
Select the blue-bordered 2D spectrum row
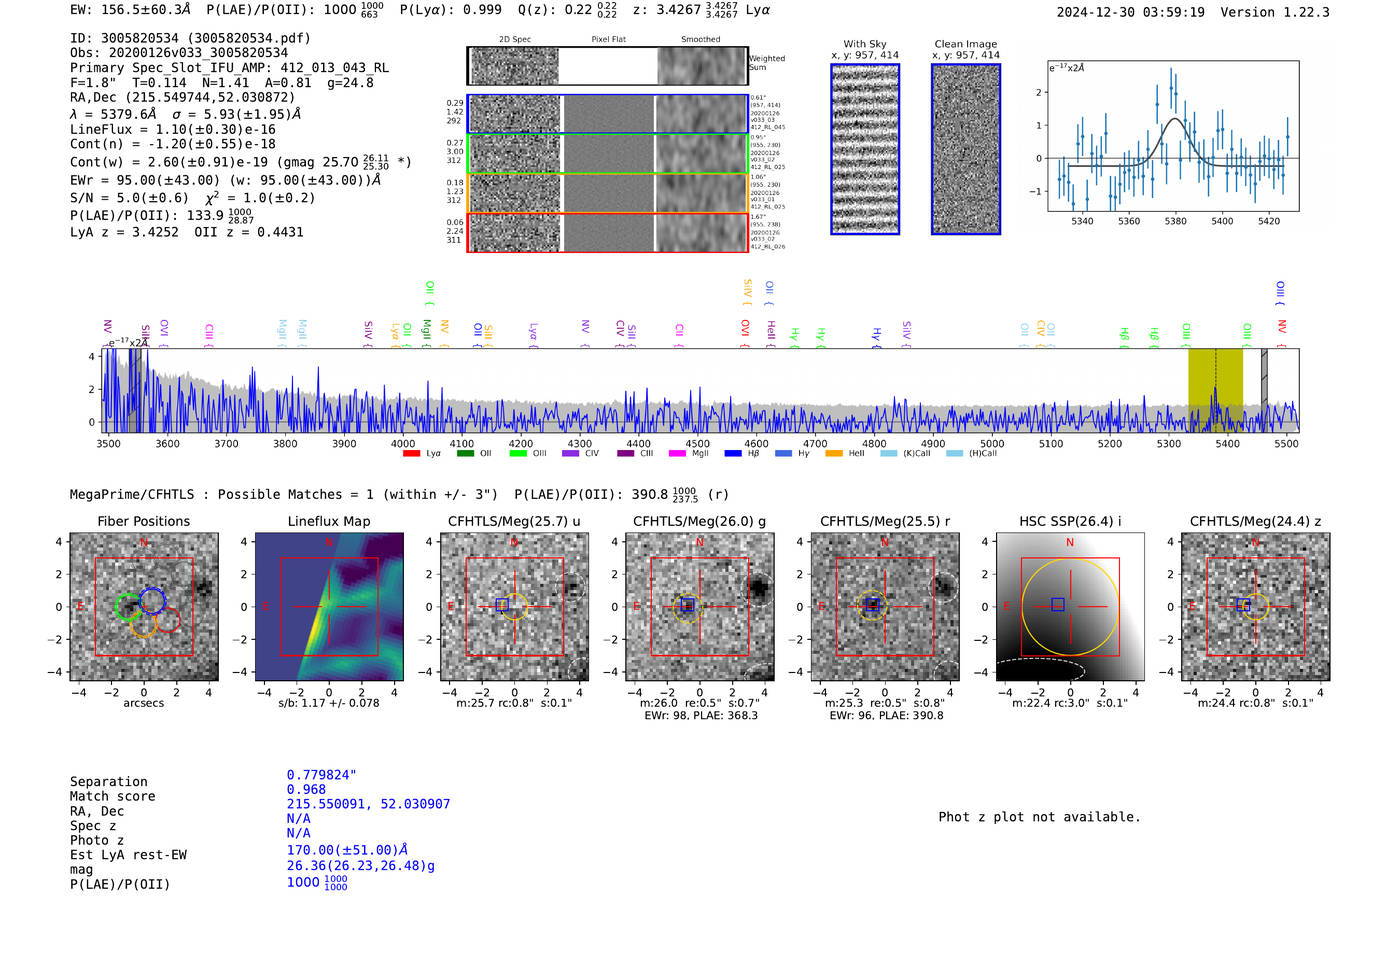coord(608,114)
